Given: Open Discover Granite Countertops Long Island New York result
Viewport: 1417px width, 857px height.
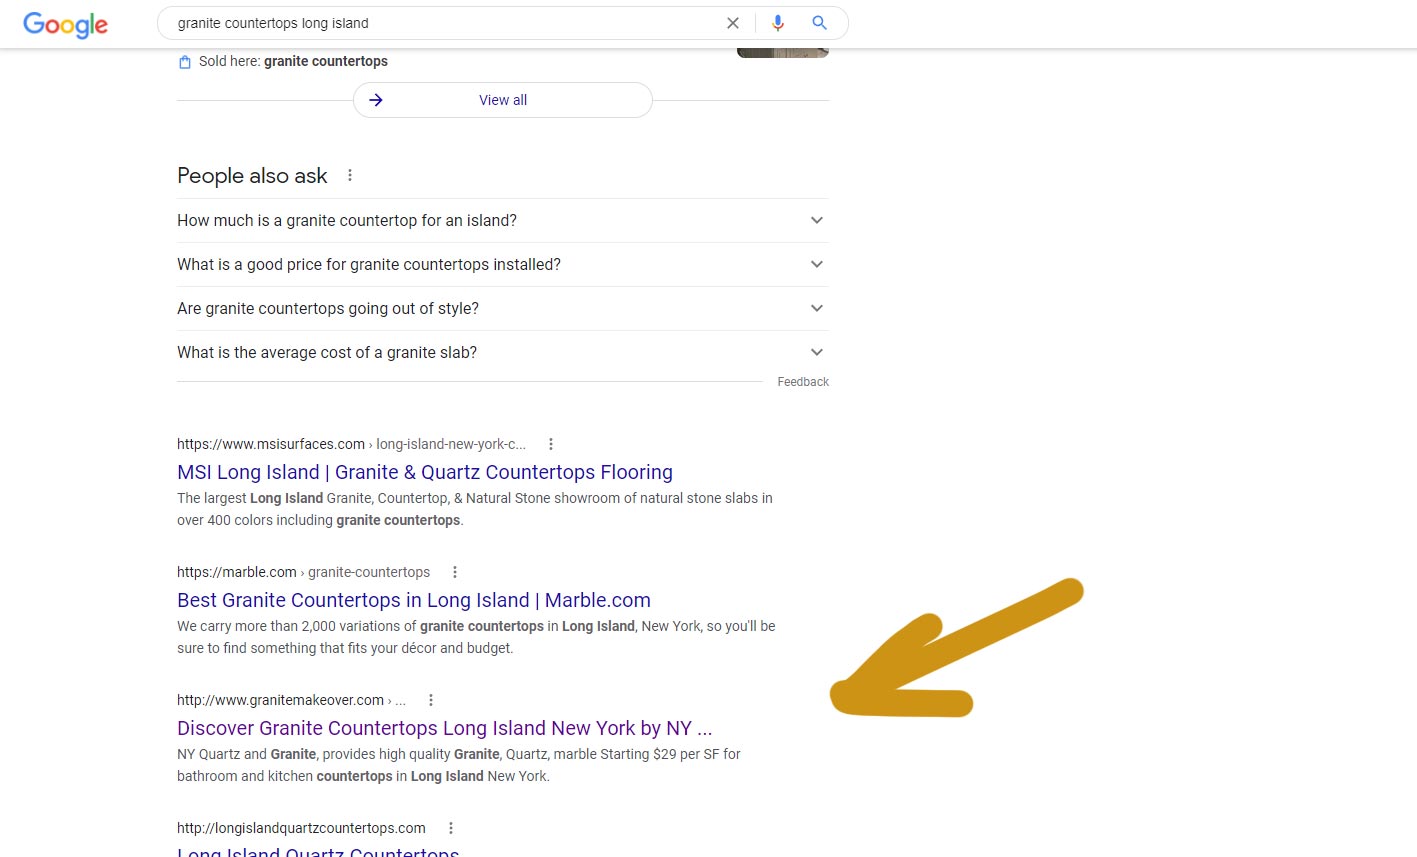Looking at the screenshot, I should point(445,728).
